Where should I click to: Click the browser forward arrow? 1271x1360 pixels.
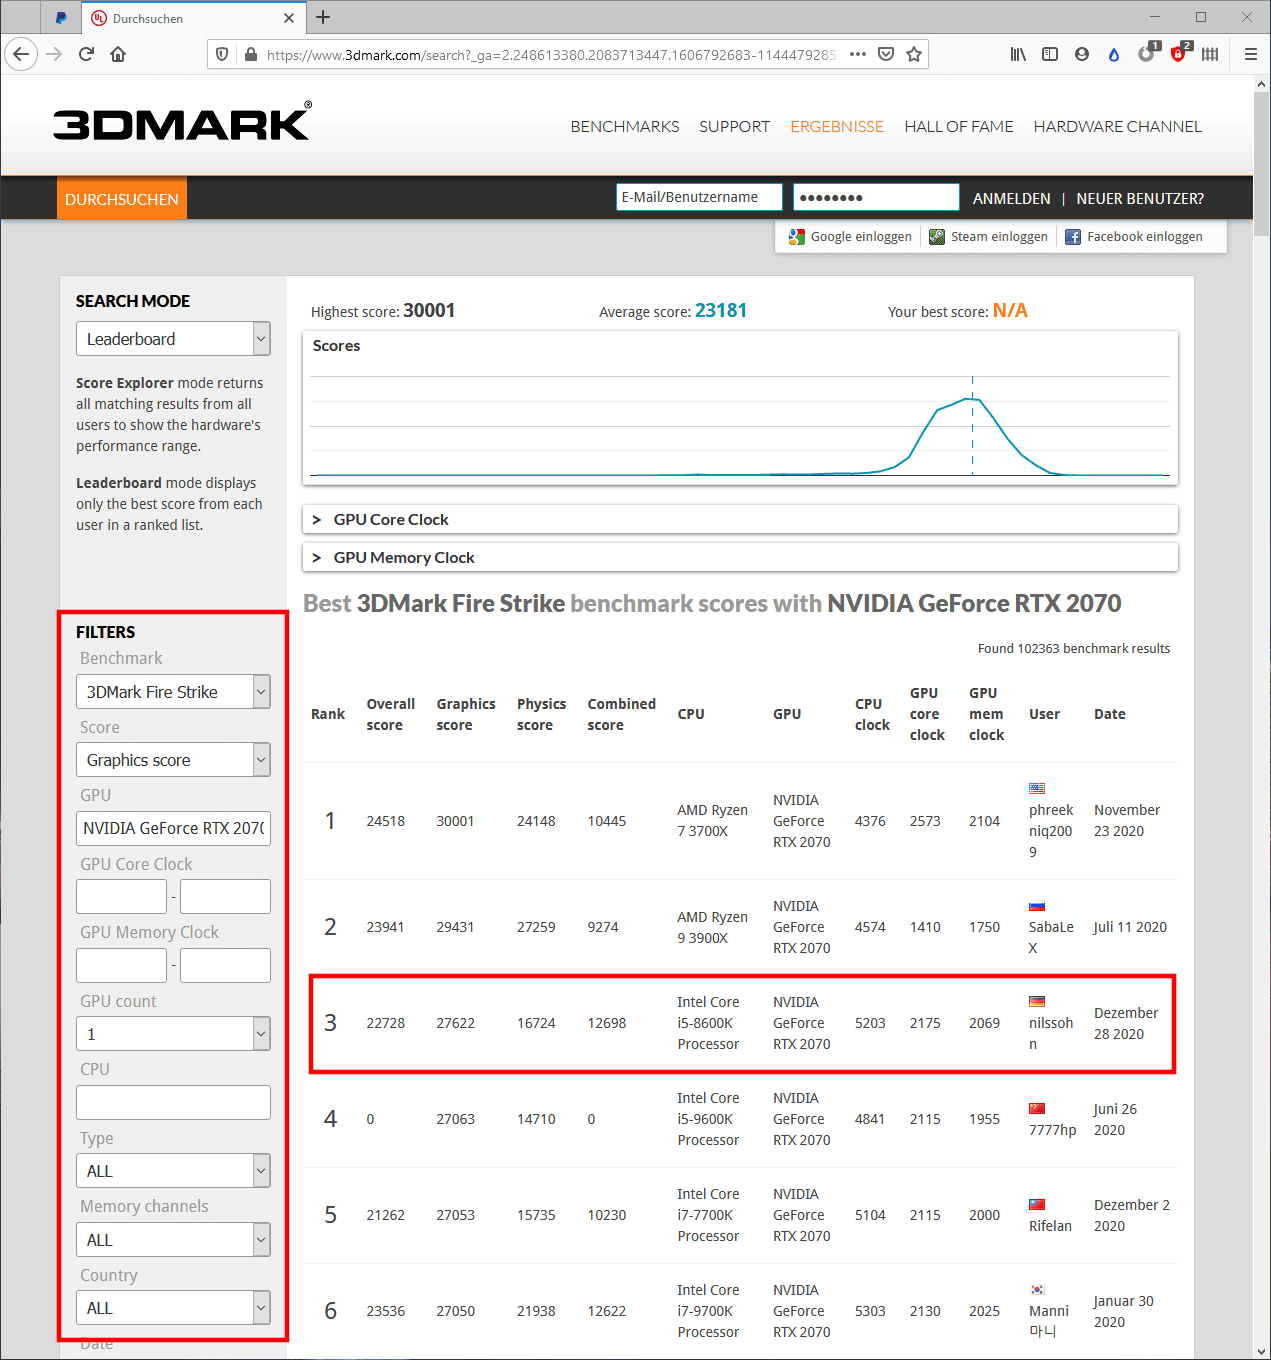54,54
